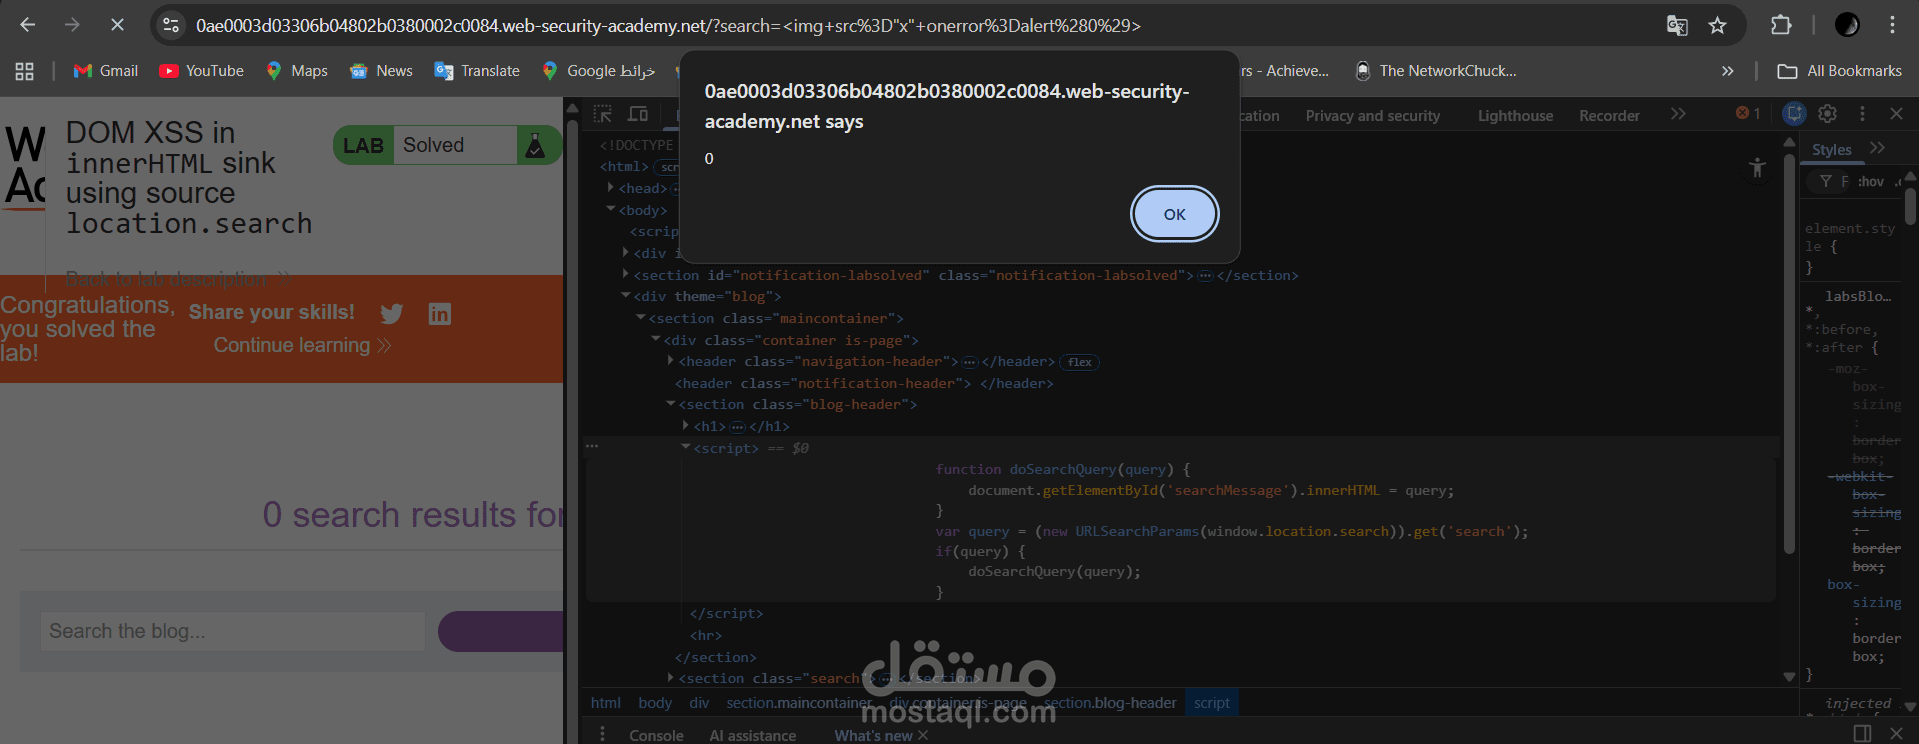The width and height of the screenshot is (1919, 744).
Task: Collapse the selected script node
Action: (x=686, y=447)
